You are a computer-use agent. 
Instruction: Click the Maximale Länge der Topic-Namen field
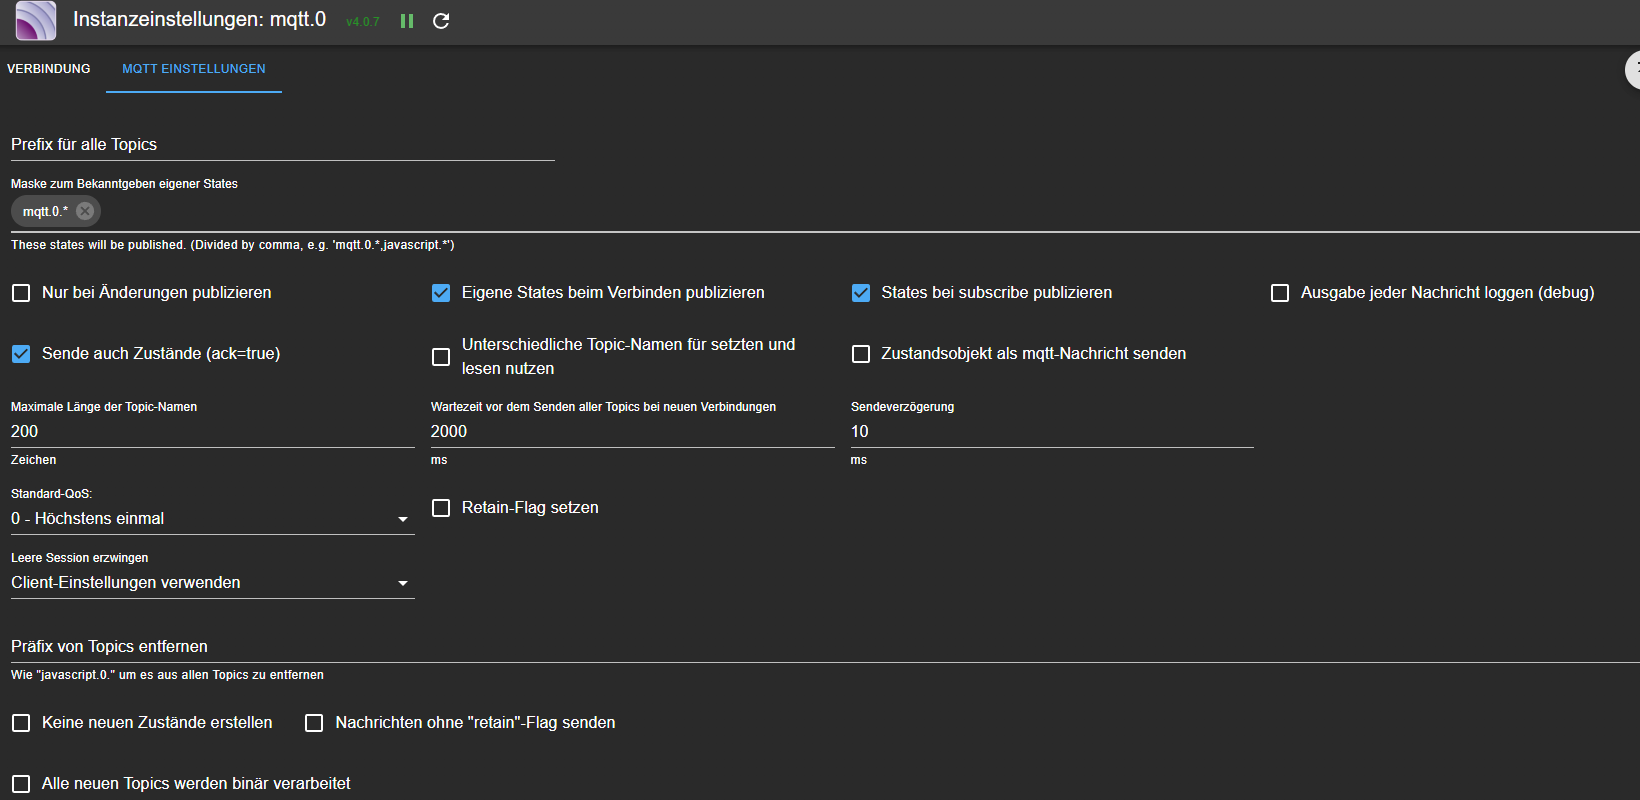tap(213, 432)
